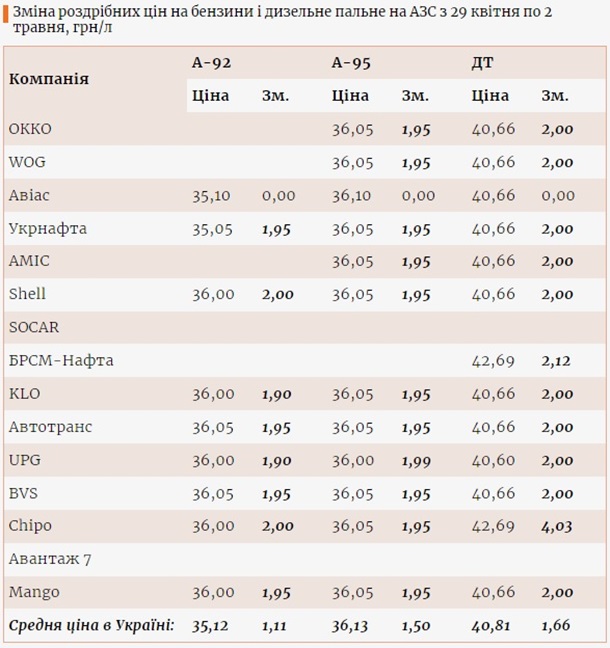This screenshot has height=648, width=610.
Task: Click БРСМ-Нафта diesel price 42,69
Action: point(493,361)
